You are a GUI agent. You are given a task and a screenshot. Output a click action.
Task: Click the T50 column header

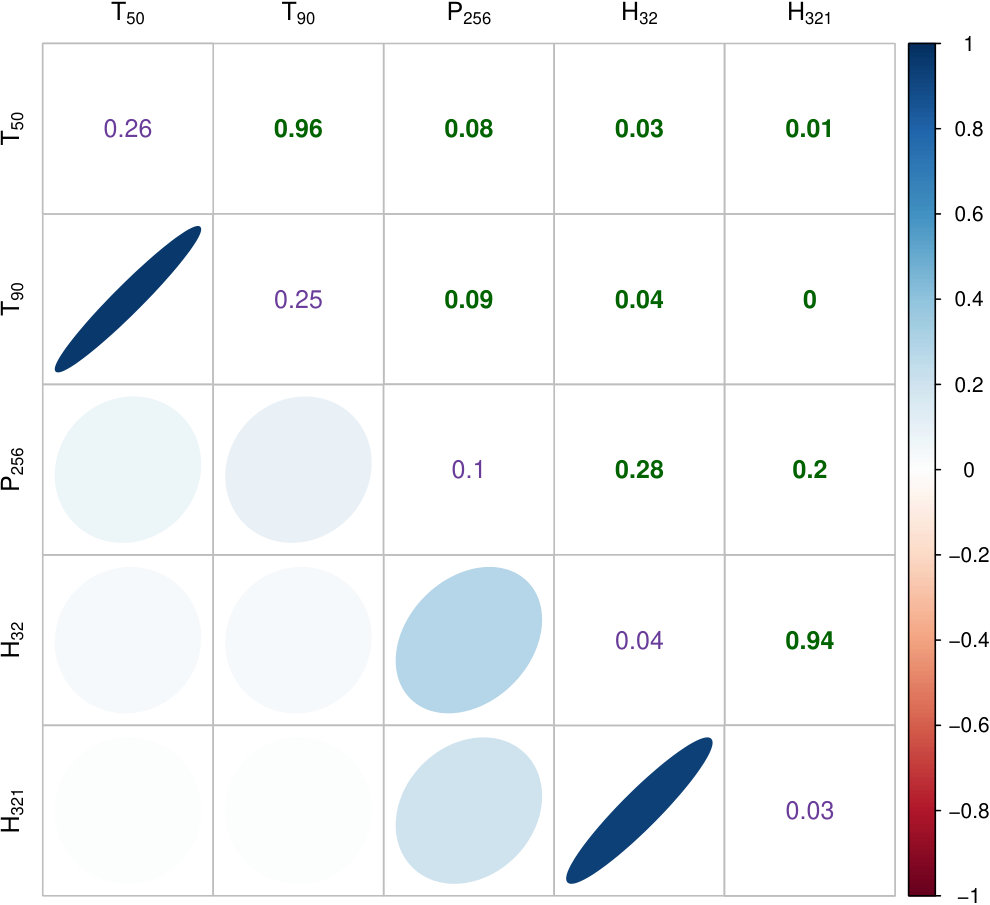[x=128, y=13]
